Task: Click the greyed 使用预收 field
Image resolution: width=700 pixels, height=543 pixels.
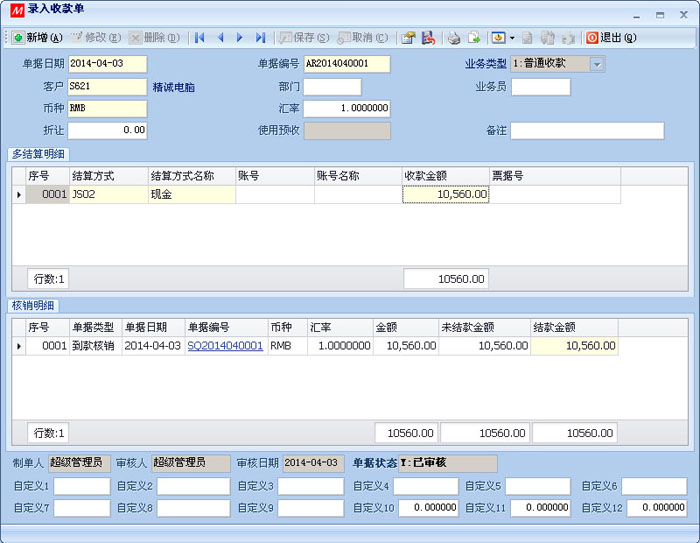Action: coord(347,131)
